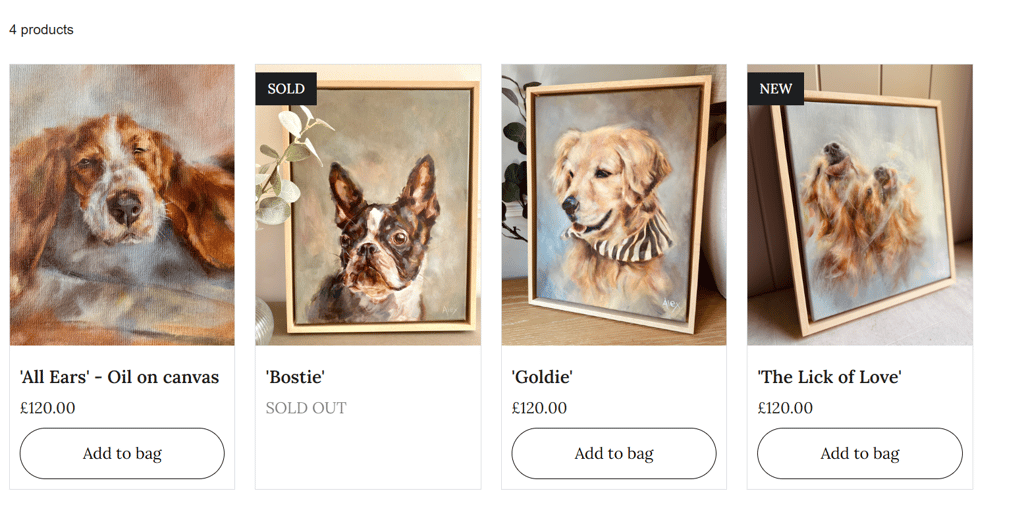The height and width of the screenshot is (516, 1024).
Task: View the 'Goldie' golden retriever painting image
Action: point(614,204)
